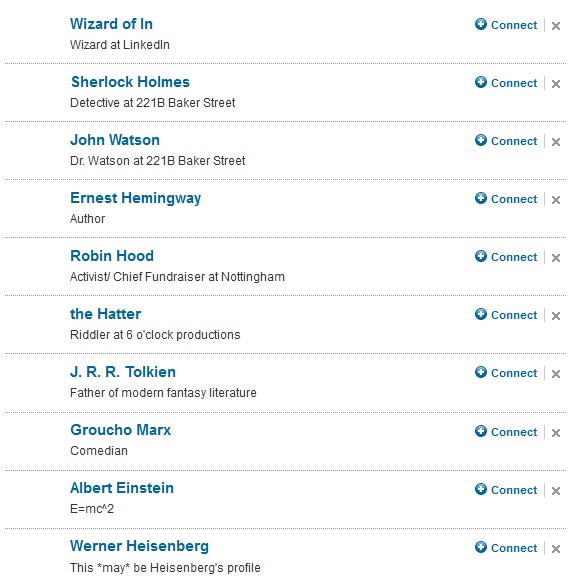Remove Groucho Marx suggestion via X icon

[x=556, y=432]
